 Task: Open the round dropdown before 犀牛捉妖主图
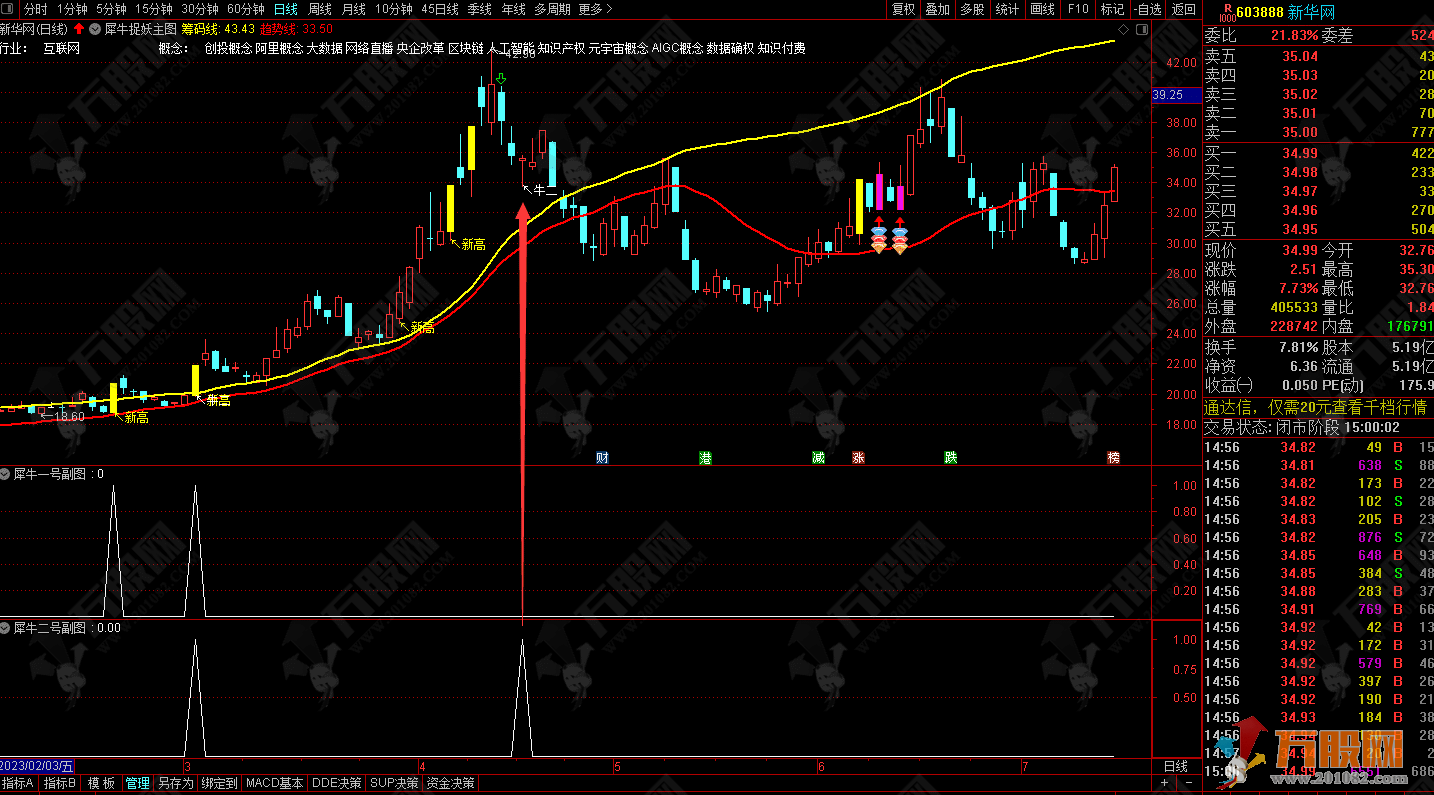95,29
